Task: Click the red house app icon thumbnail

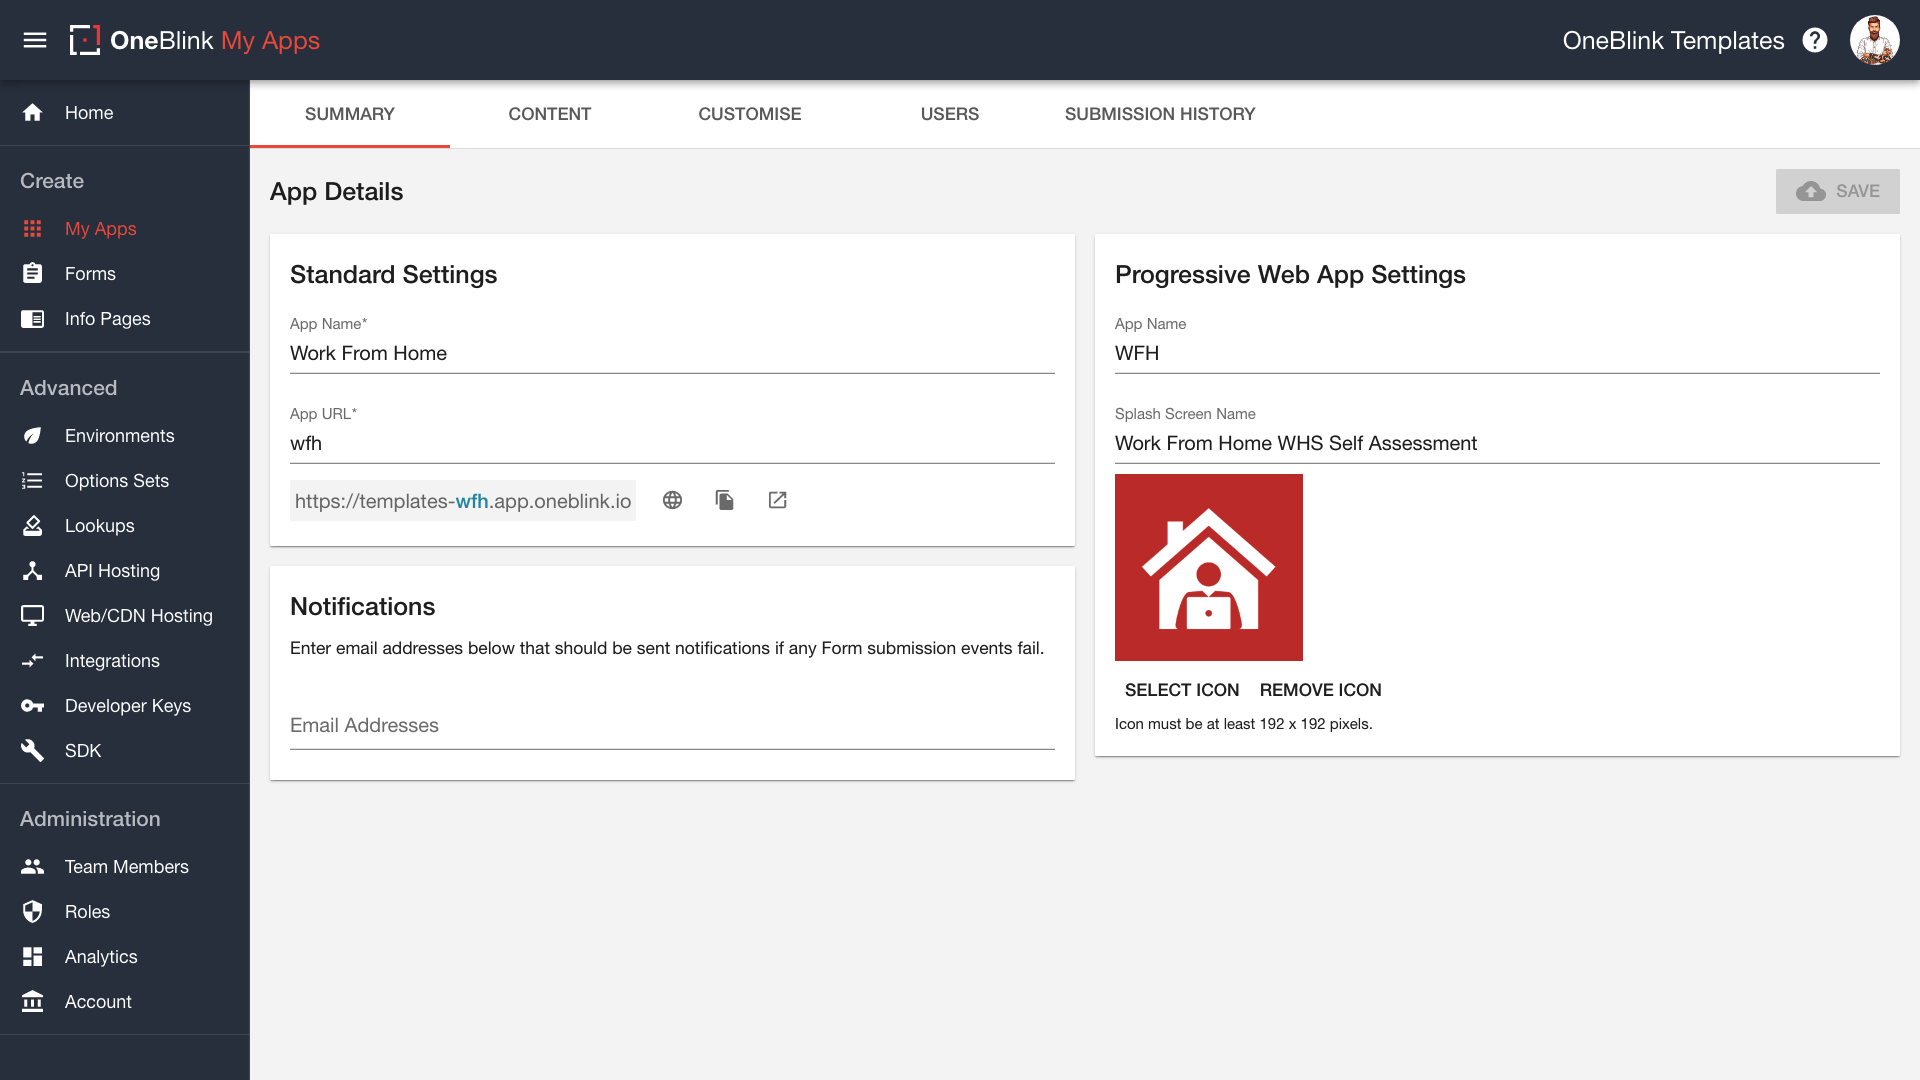Action: tap(1208, 567)
